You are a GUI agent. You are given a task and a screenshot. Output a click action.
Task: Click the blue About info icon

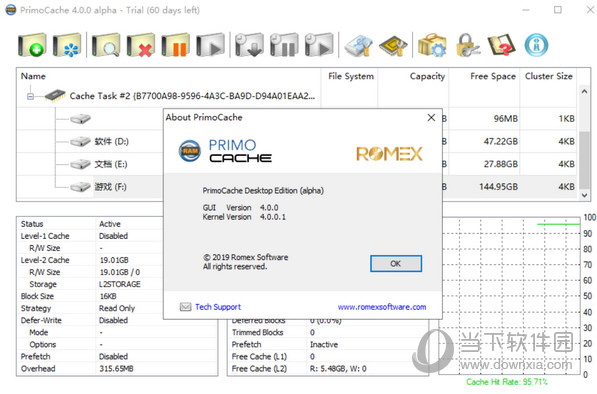536,45
